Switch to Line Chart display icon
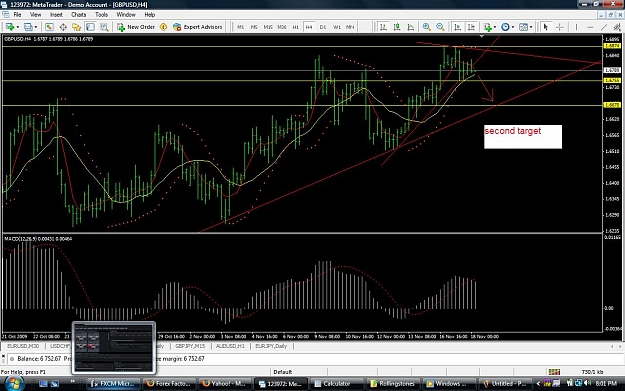The width and height of the screenshot is (625, 391). 411,27
